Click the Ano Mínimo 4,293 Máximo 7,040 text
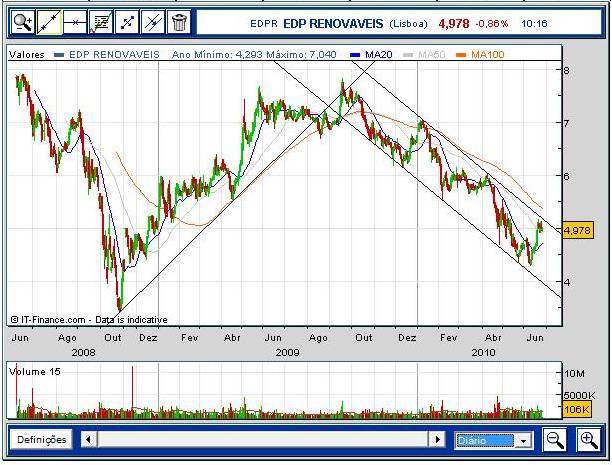Viewport: 612px width, 465px height. (254, 55)
